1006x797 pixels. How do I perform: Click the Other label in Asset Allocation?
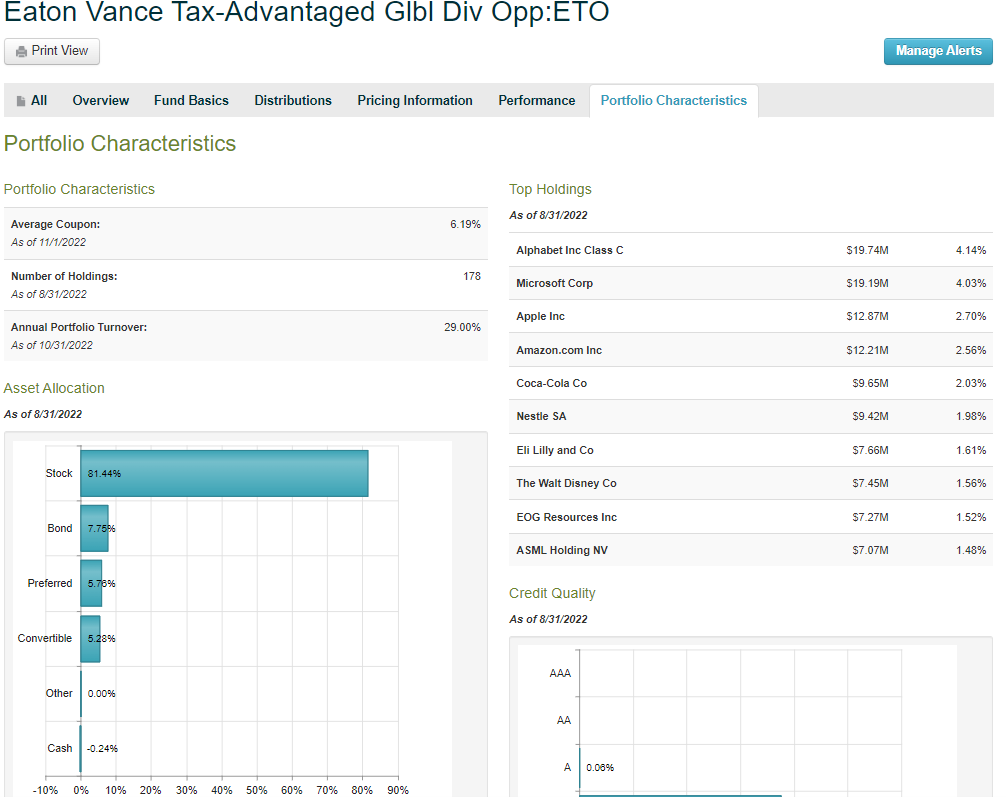(59, 693)
